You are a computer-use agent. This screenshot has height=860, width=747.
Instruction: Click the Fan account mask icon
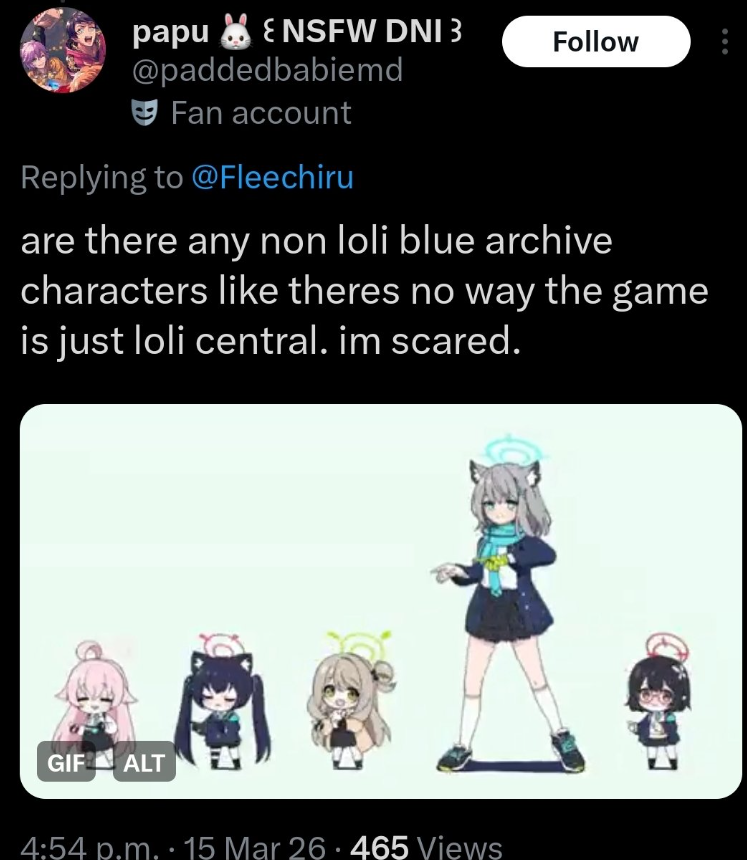pos(145,112)
